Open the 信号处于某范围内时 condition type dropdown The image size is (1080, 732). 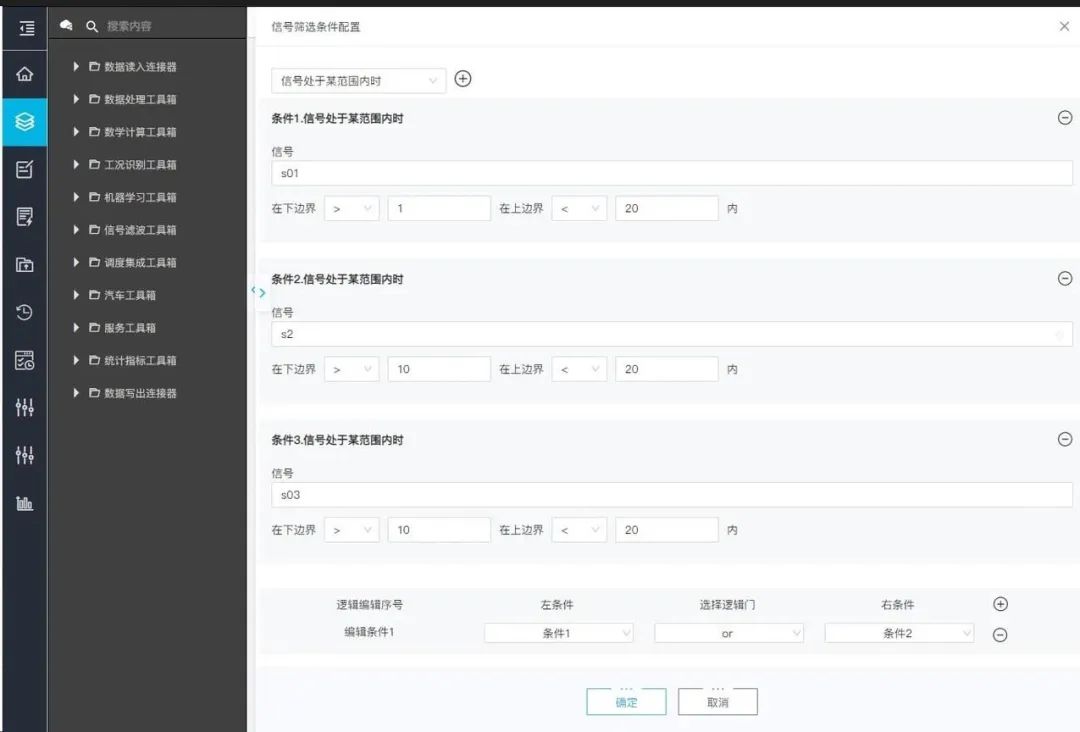pos(358,80)
